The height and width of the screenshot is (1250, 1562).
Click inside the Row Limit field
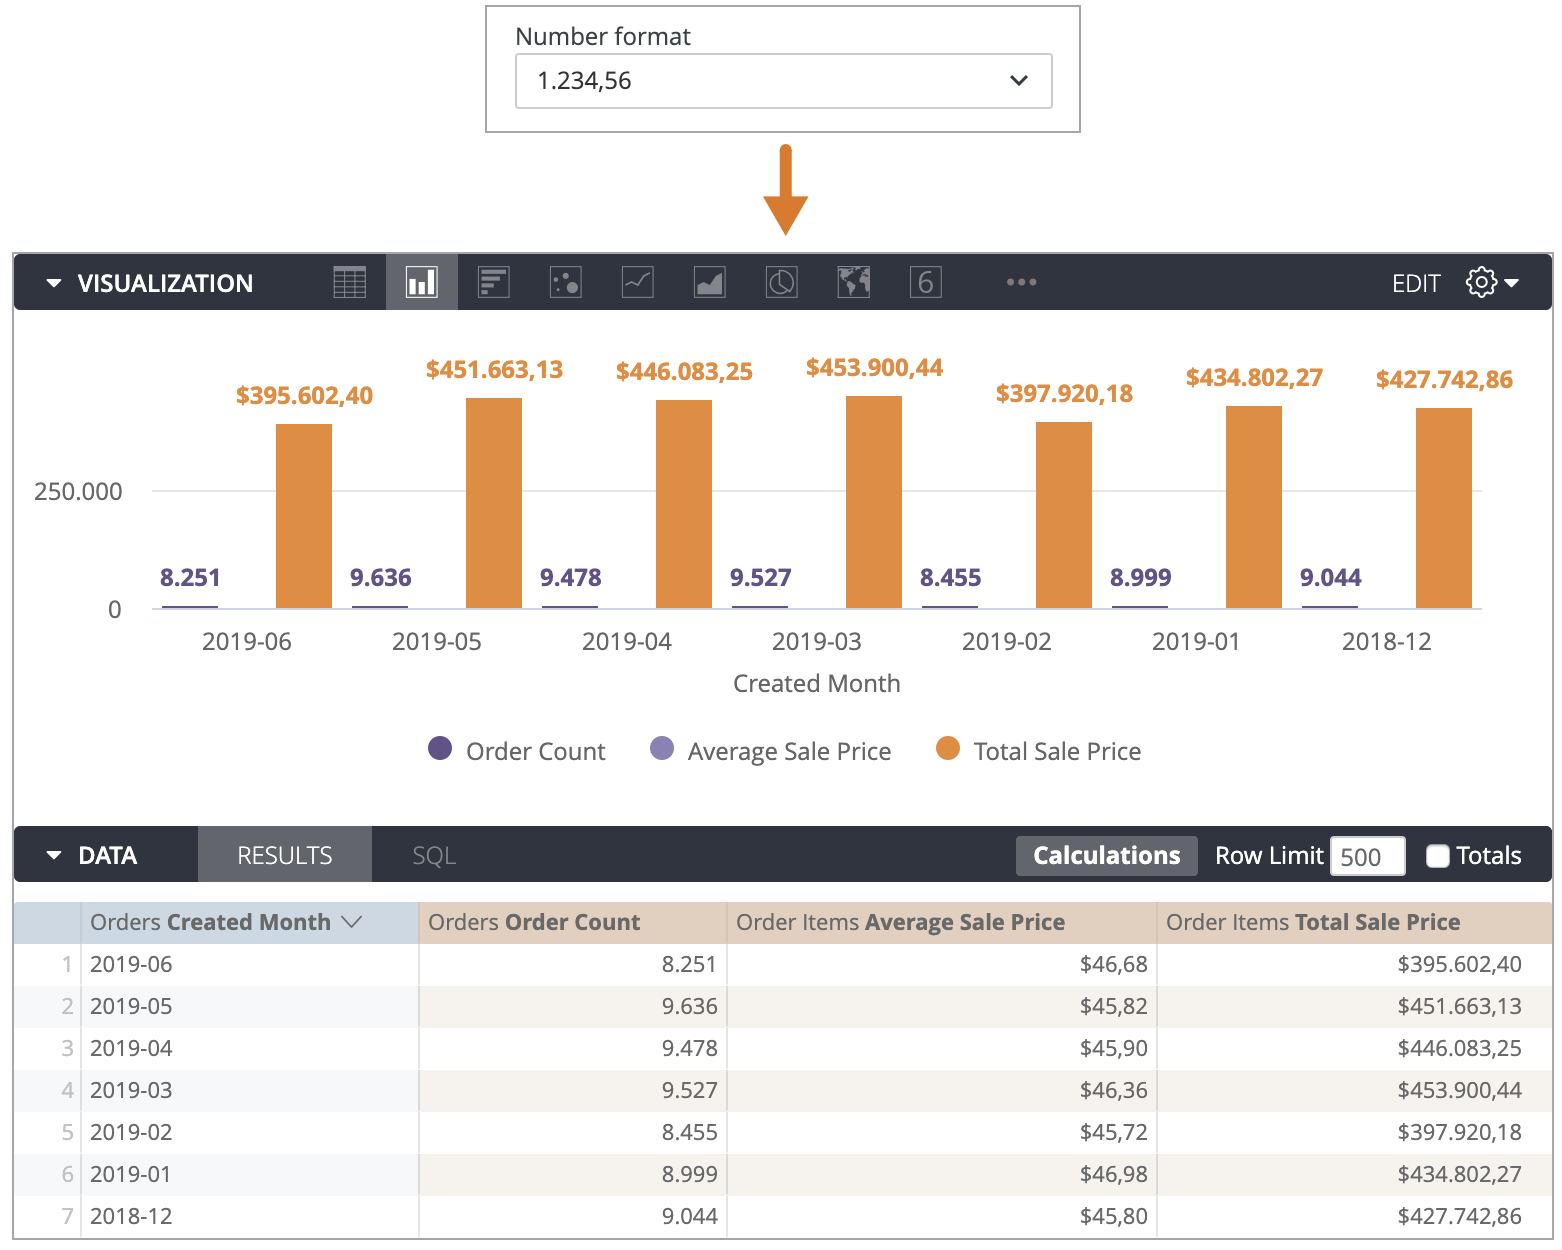coord(1366,855)
